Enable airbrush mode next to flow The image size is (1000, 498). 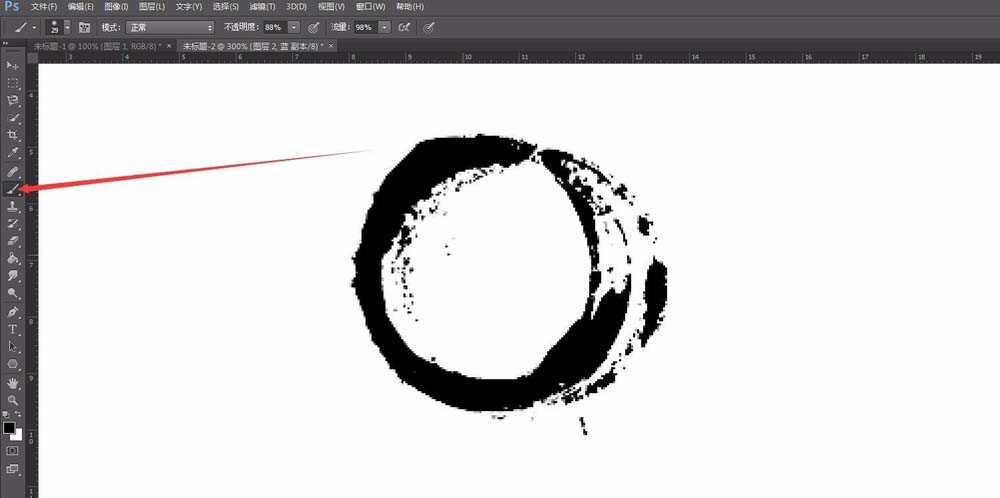pyautogui.click(x=404, y=27)
